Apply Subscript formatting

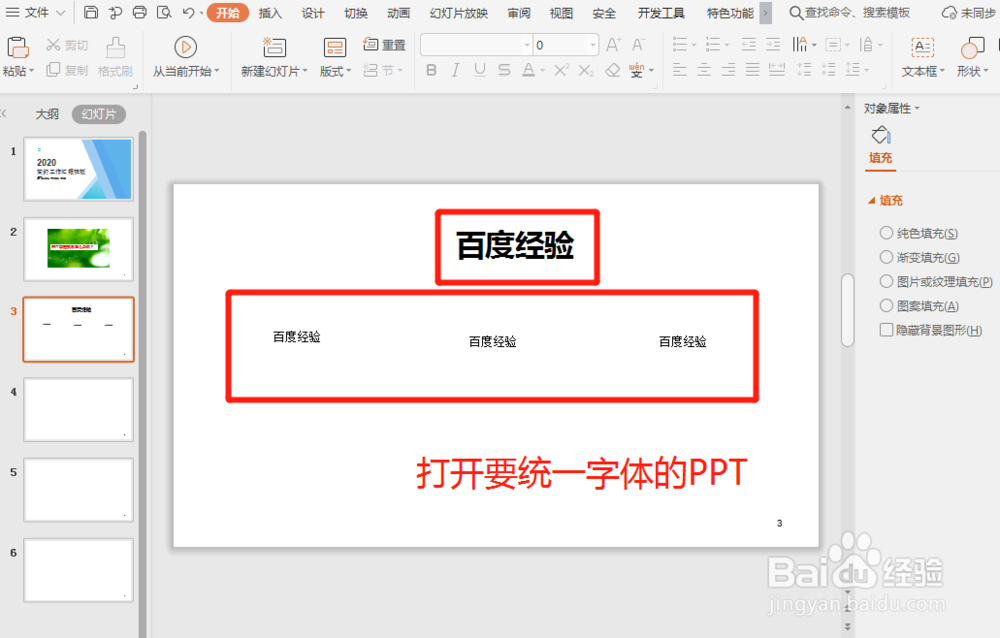pos(586,70)
